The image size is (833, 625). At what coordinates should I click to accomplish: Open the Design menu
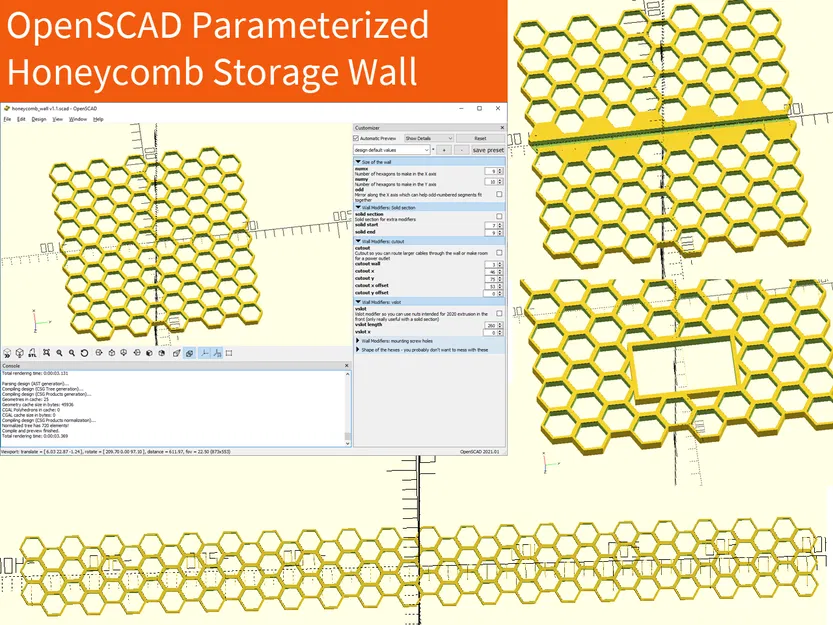point(39,117)
